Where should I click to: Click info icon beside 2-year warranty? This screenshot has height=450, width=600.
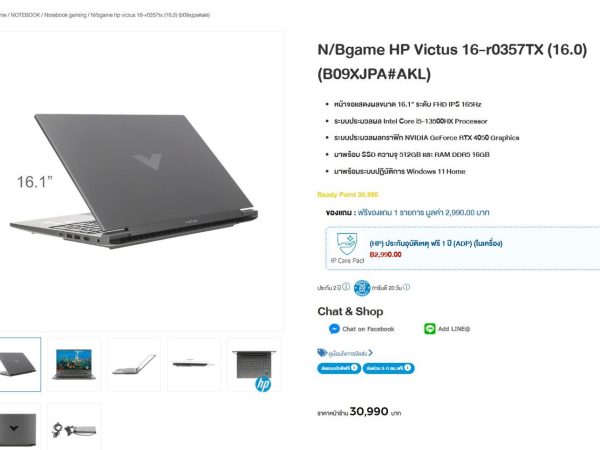[346, 287]
